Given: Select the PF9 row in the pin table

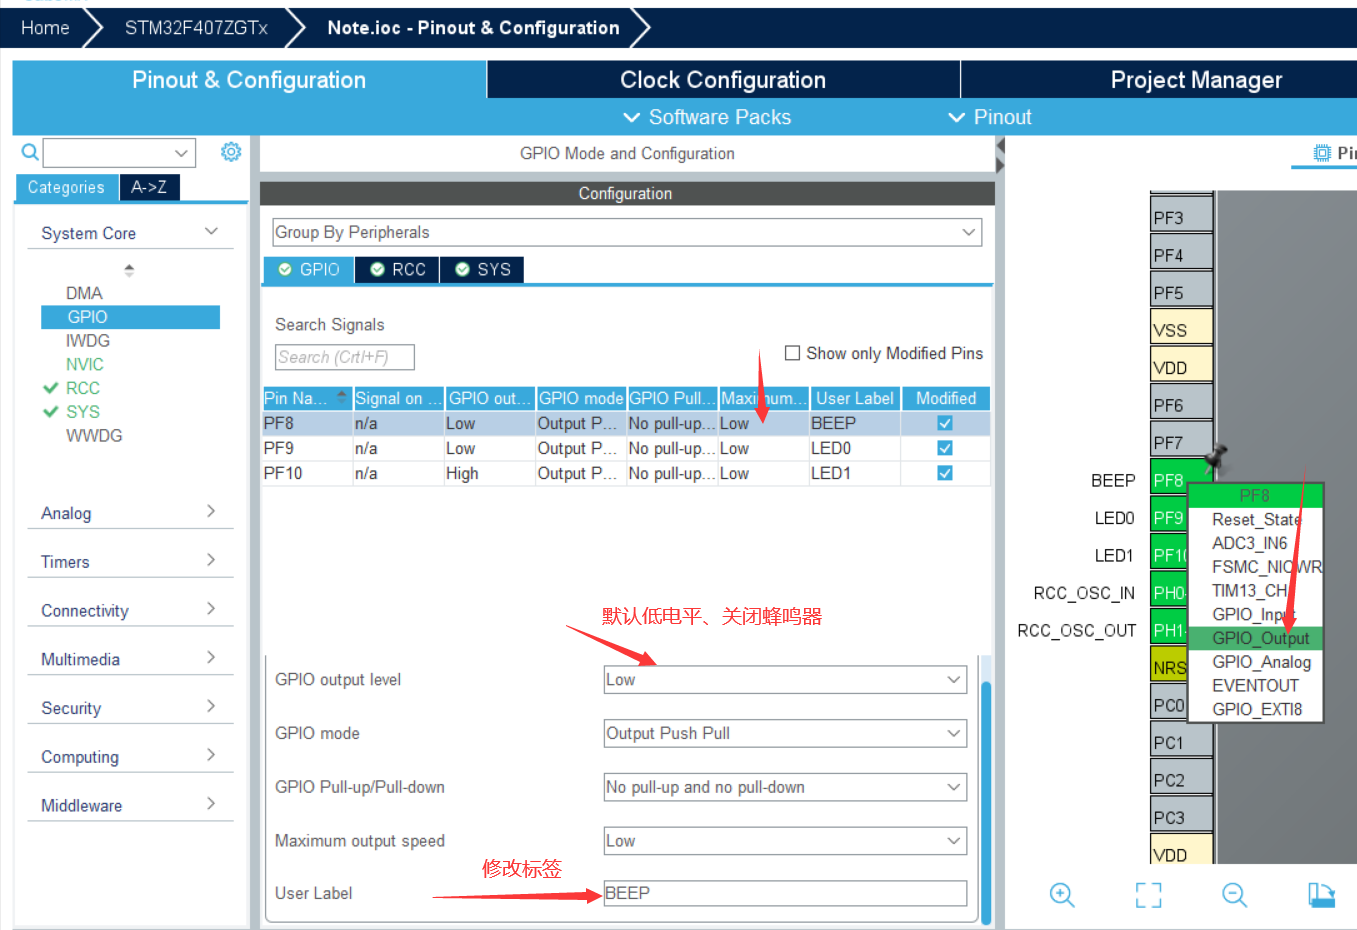Looking at the screenshot, I should click(x=626, y=448).
